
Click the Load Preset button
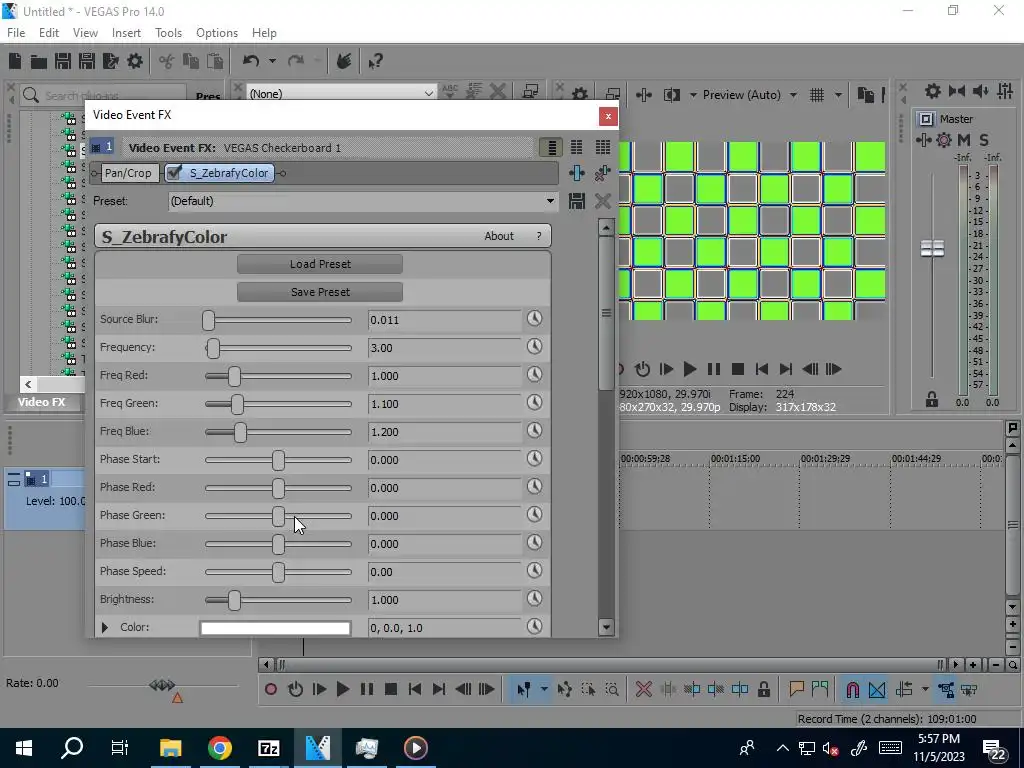click(x=320, y=264)
